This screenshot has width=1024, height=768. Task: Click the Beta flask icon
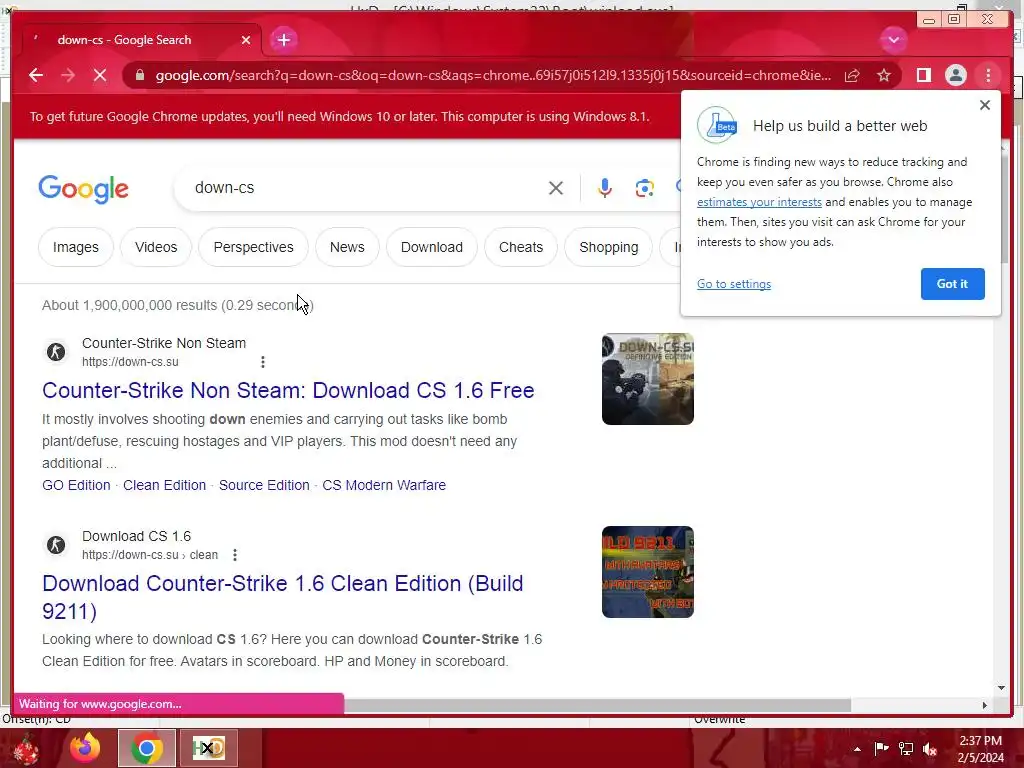pos(716,125)
